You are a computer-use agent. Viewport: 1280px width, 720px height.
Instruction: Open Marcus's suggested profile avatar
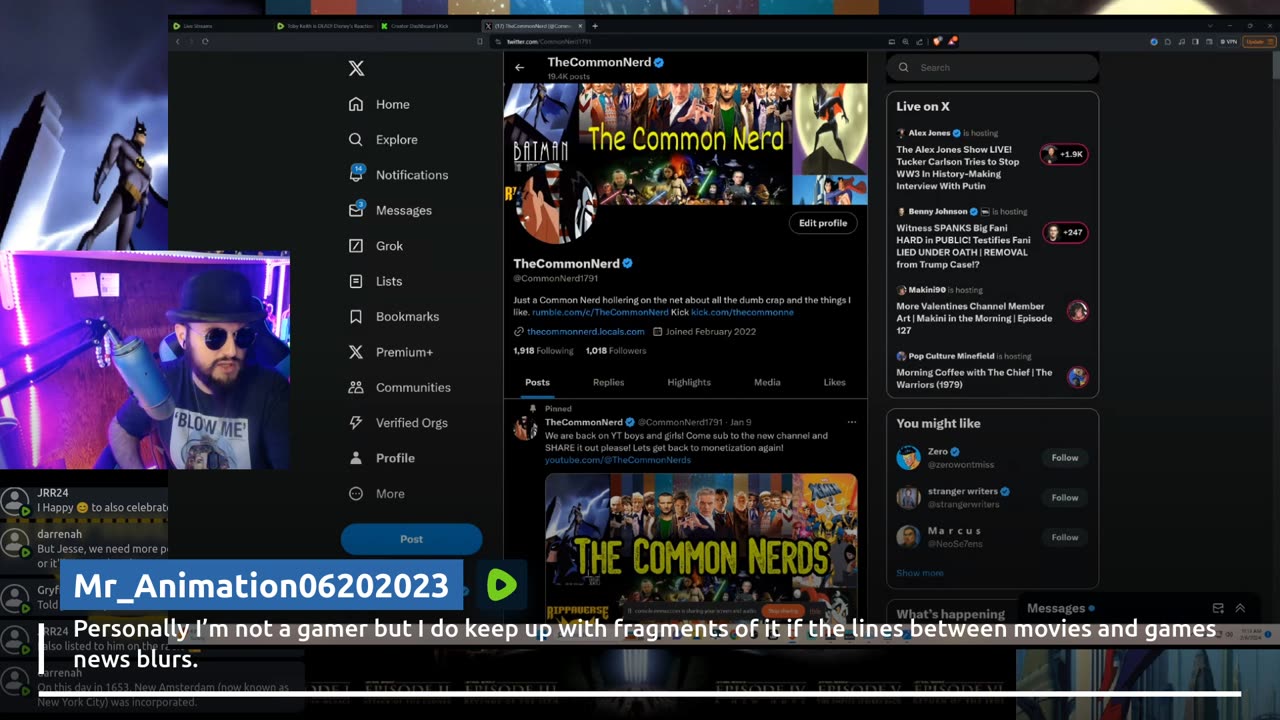(908, 537)
